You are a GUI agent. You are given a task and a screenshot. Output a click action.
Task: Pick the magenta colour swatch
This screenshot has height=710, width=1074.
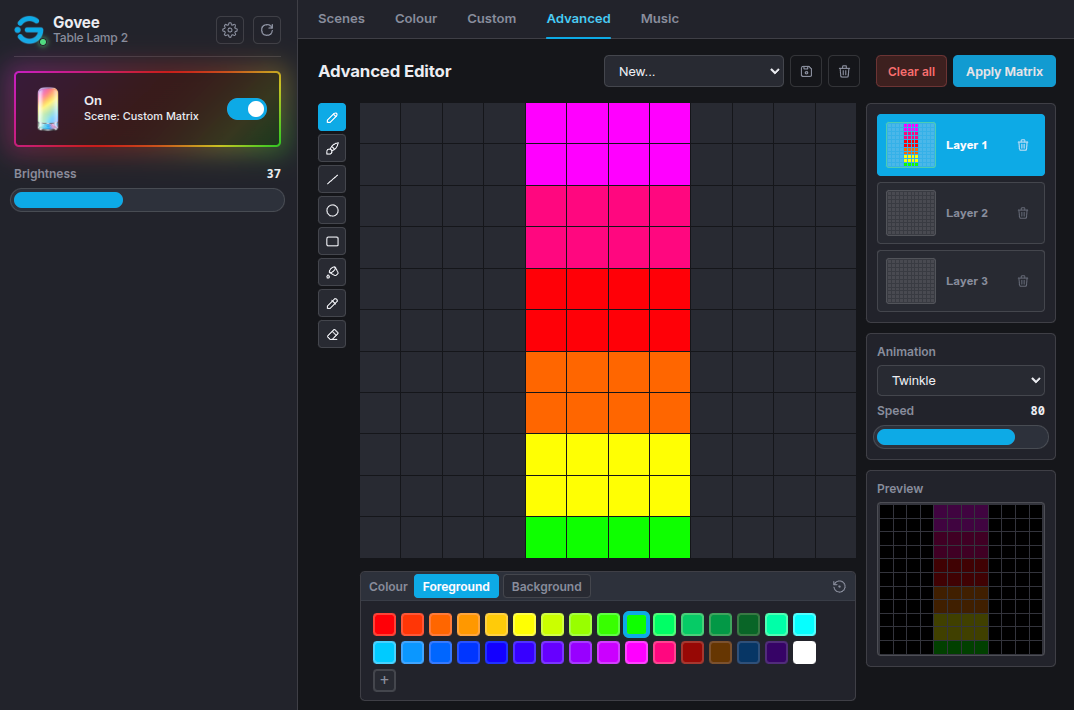tap(636, 652)
